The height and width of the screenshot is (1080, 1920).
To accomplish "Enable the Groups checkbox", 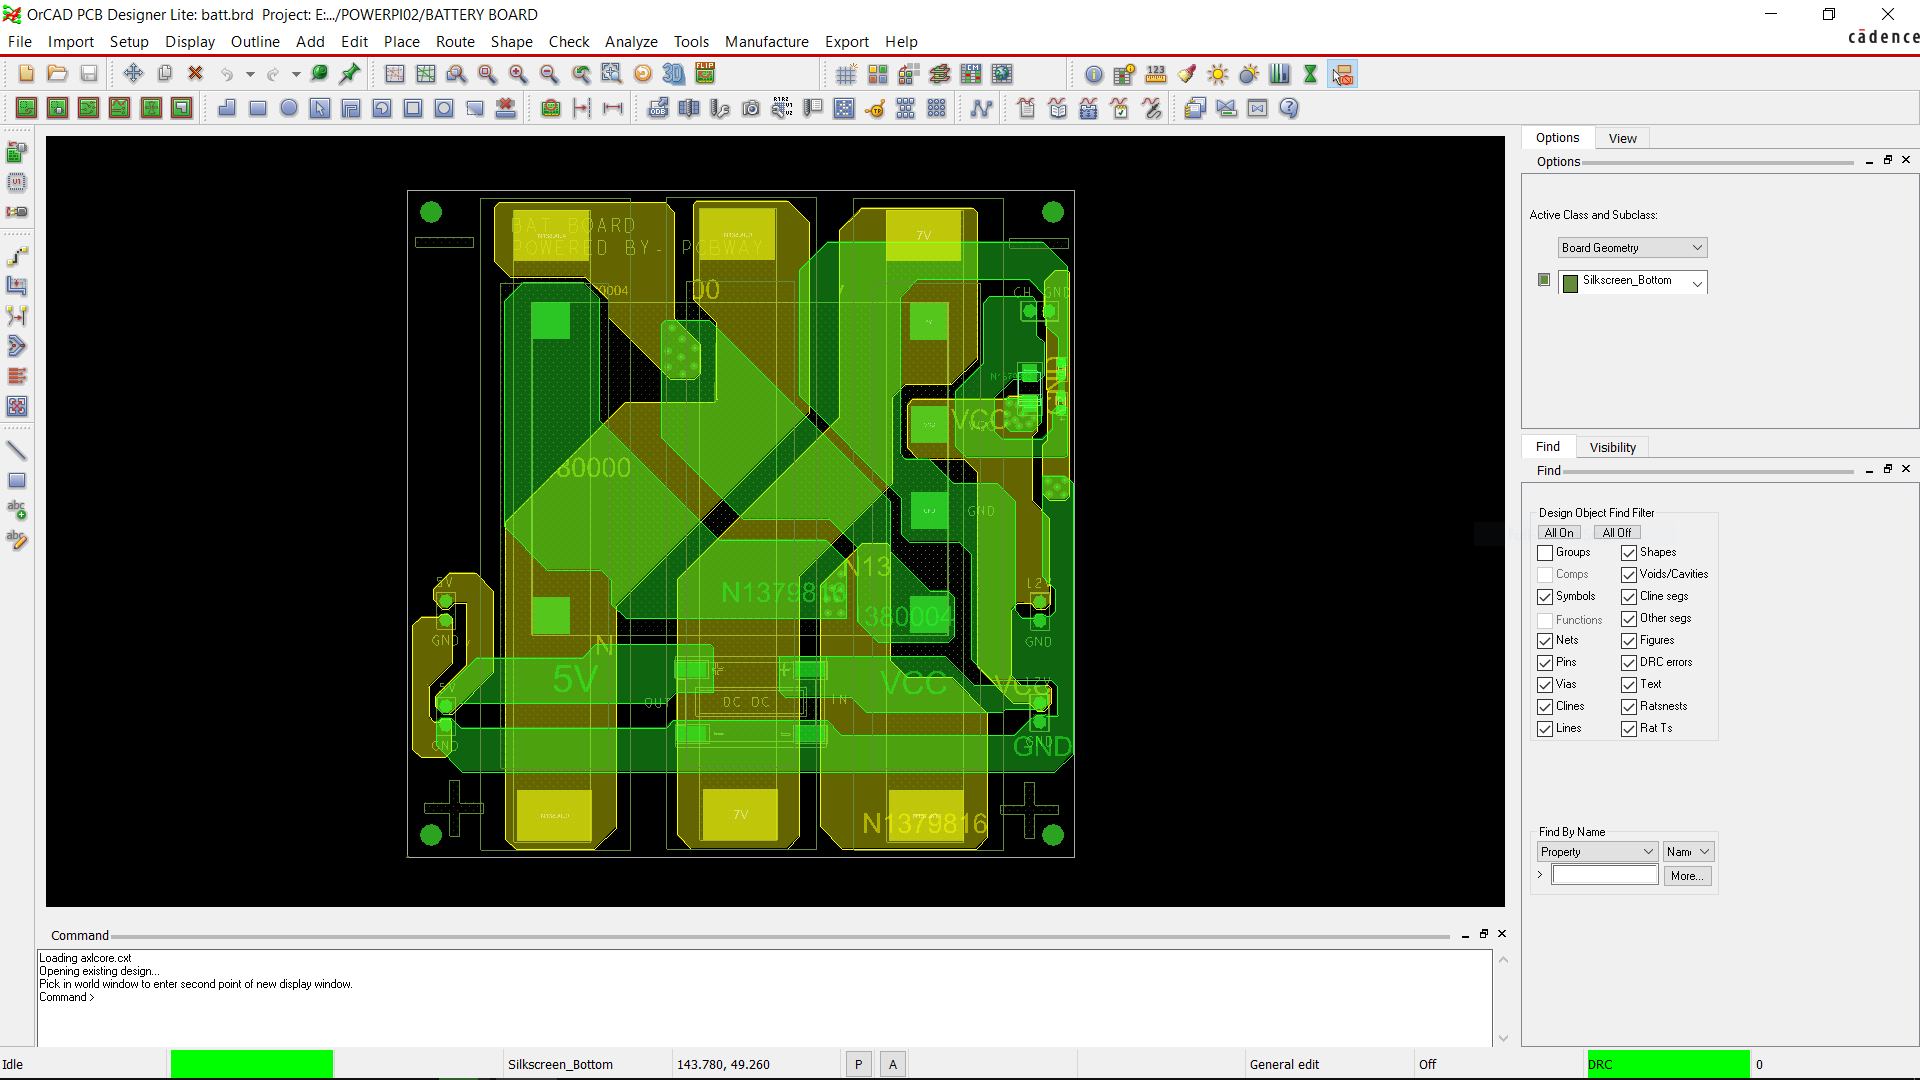I will click(1545, 553).
